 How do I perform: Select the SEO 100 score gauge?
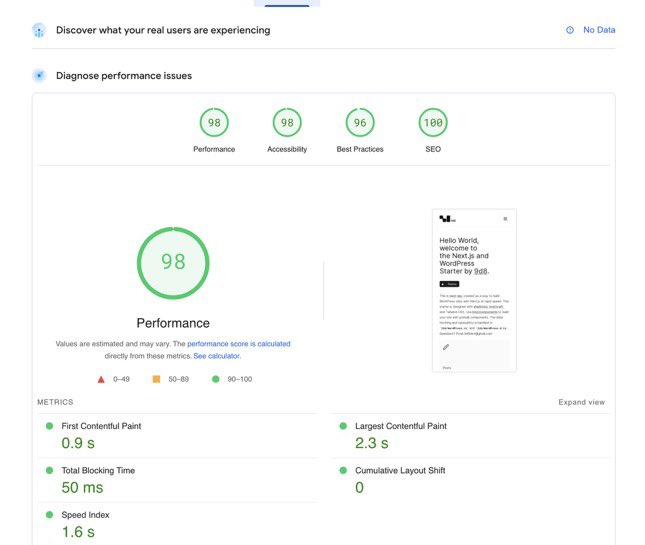click(433, 123)
